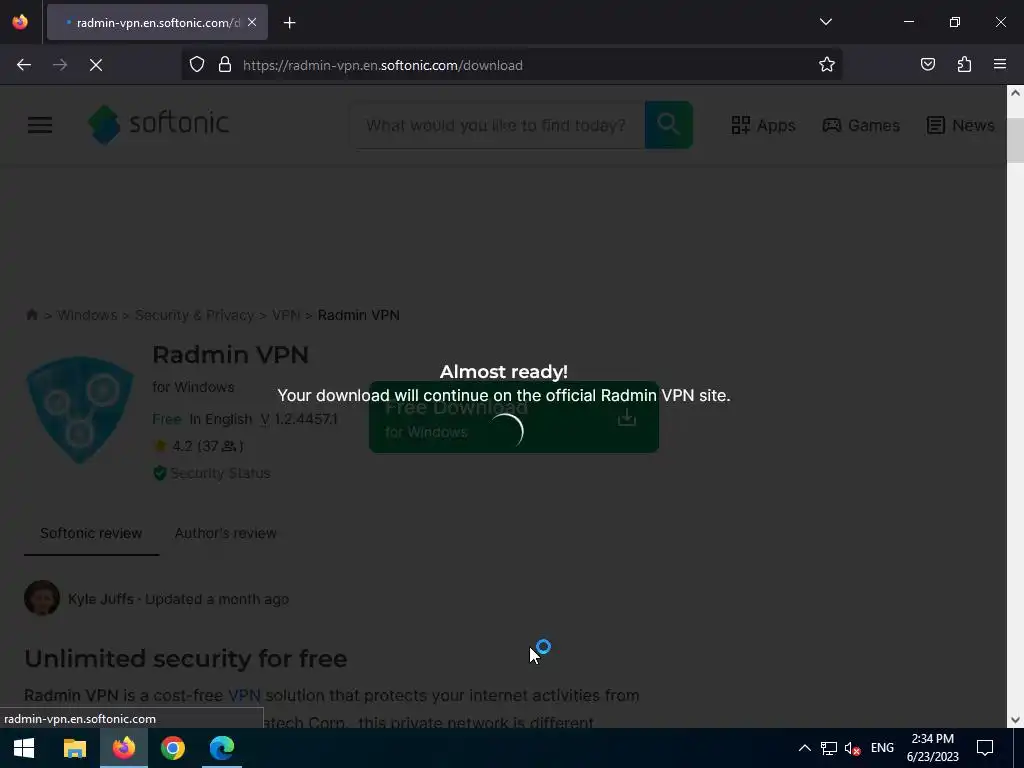Save page to Pocket
This screenshot has height=768, width=1024.
927,65
